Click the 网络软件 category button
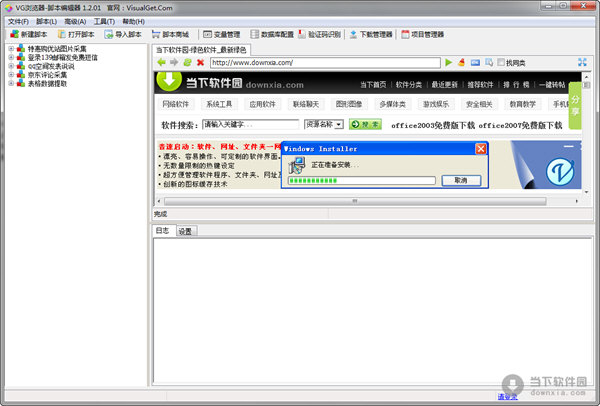 (176, 104)
